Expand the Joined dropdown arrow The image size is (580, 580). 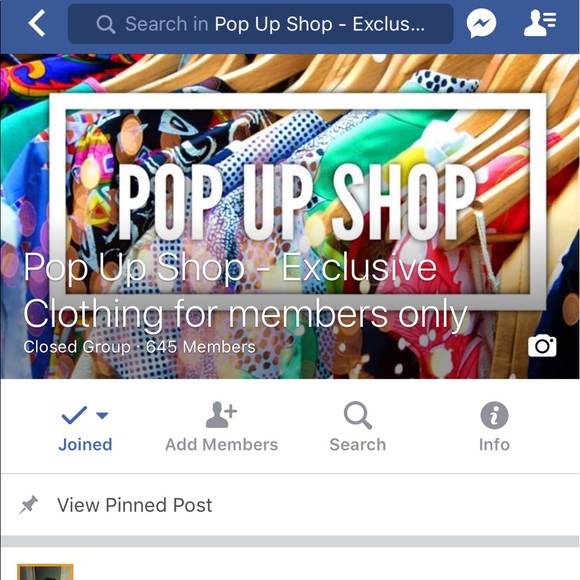tap(102, 415)
